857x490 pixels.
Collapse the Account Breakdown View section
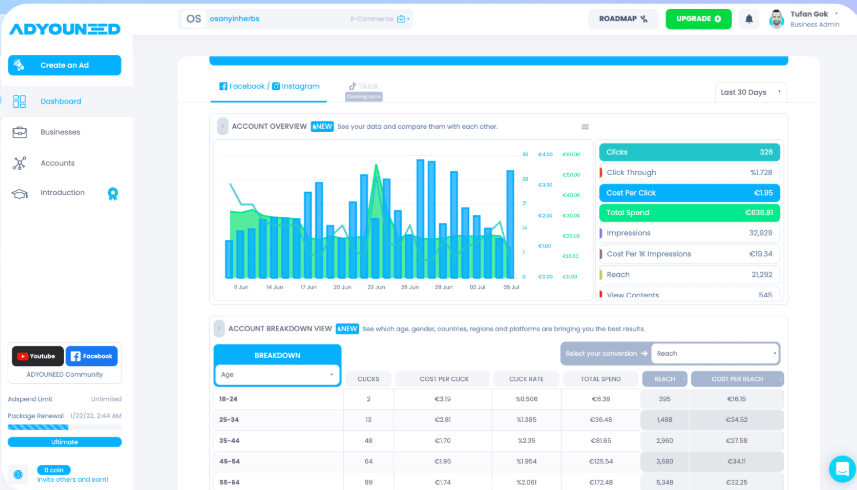219,328
